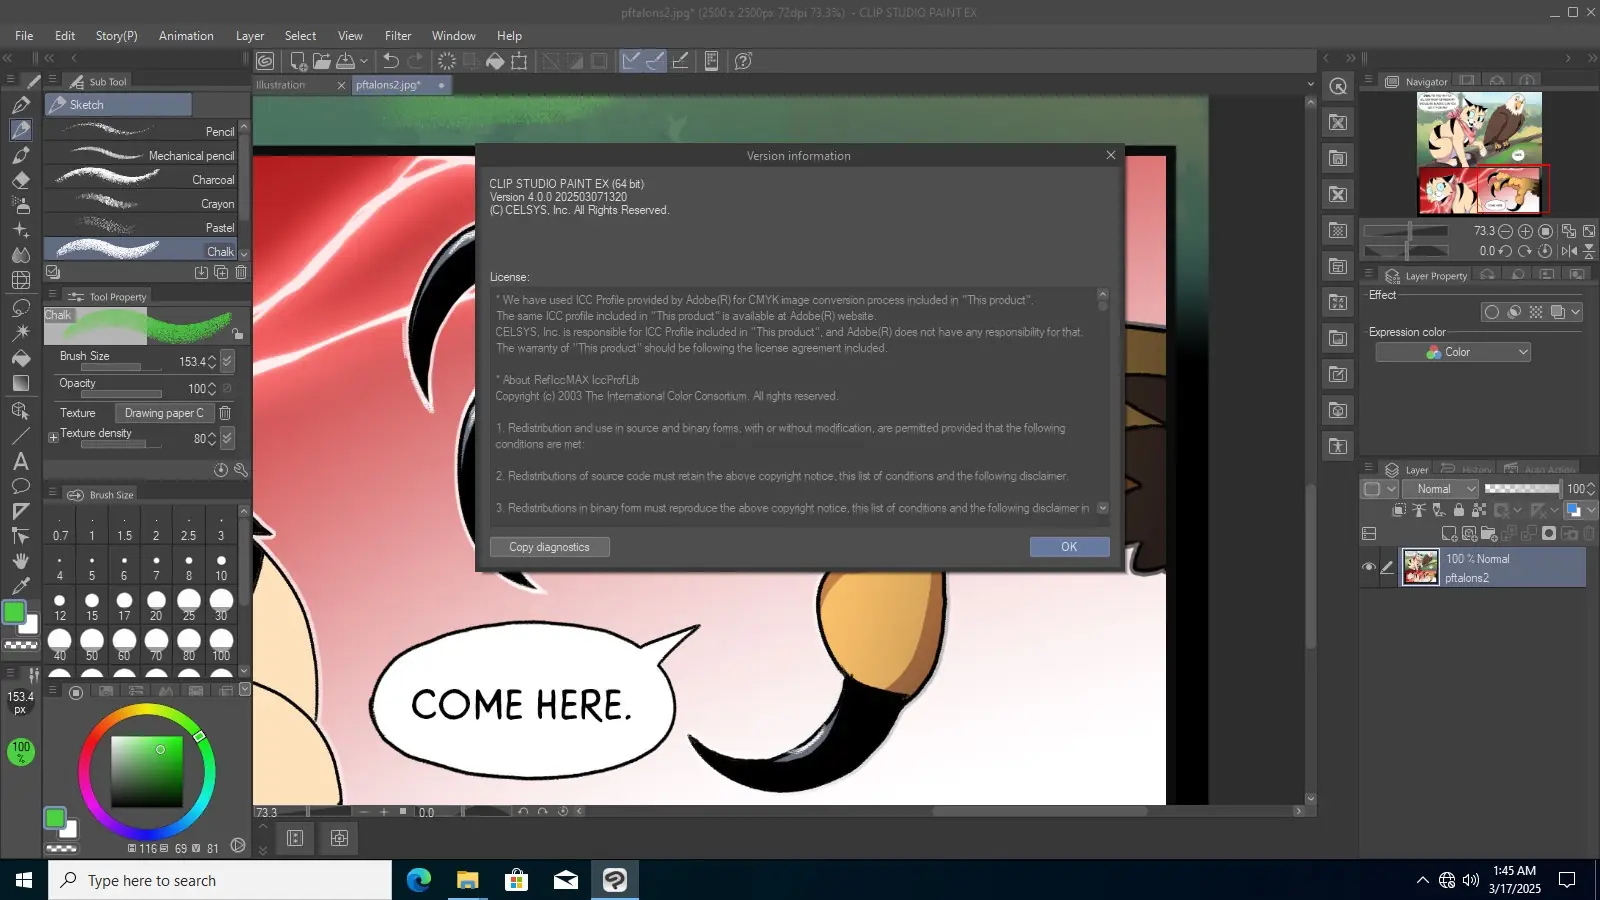Select the Text tool (letter A)
1600x900 pixels.
click(21, 461)
